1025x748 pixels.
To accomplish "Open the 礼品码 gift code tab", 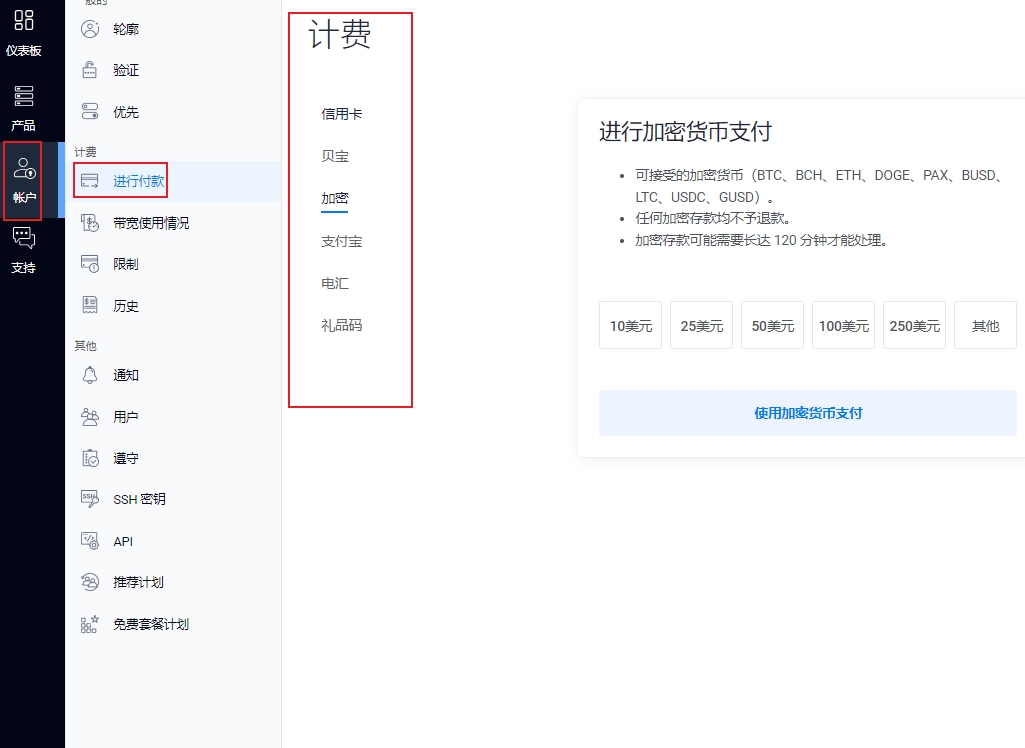I will [x=341, y=325].
